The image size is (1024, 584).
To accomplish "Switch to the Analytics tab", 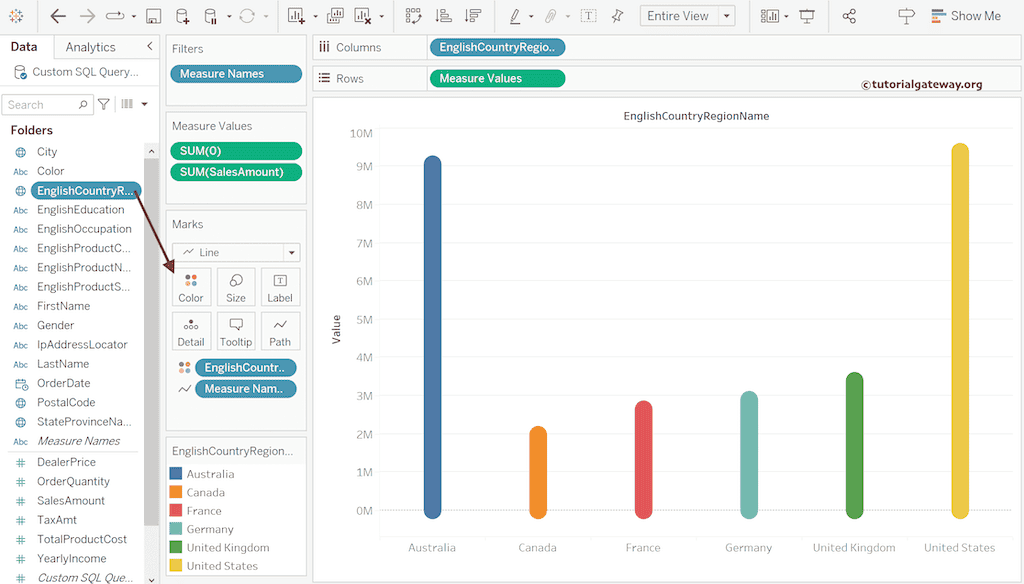I will point(90,47).
